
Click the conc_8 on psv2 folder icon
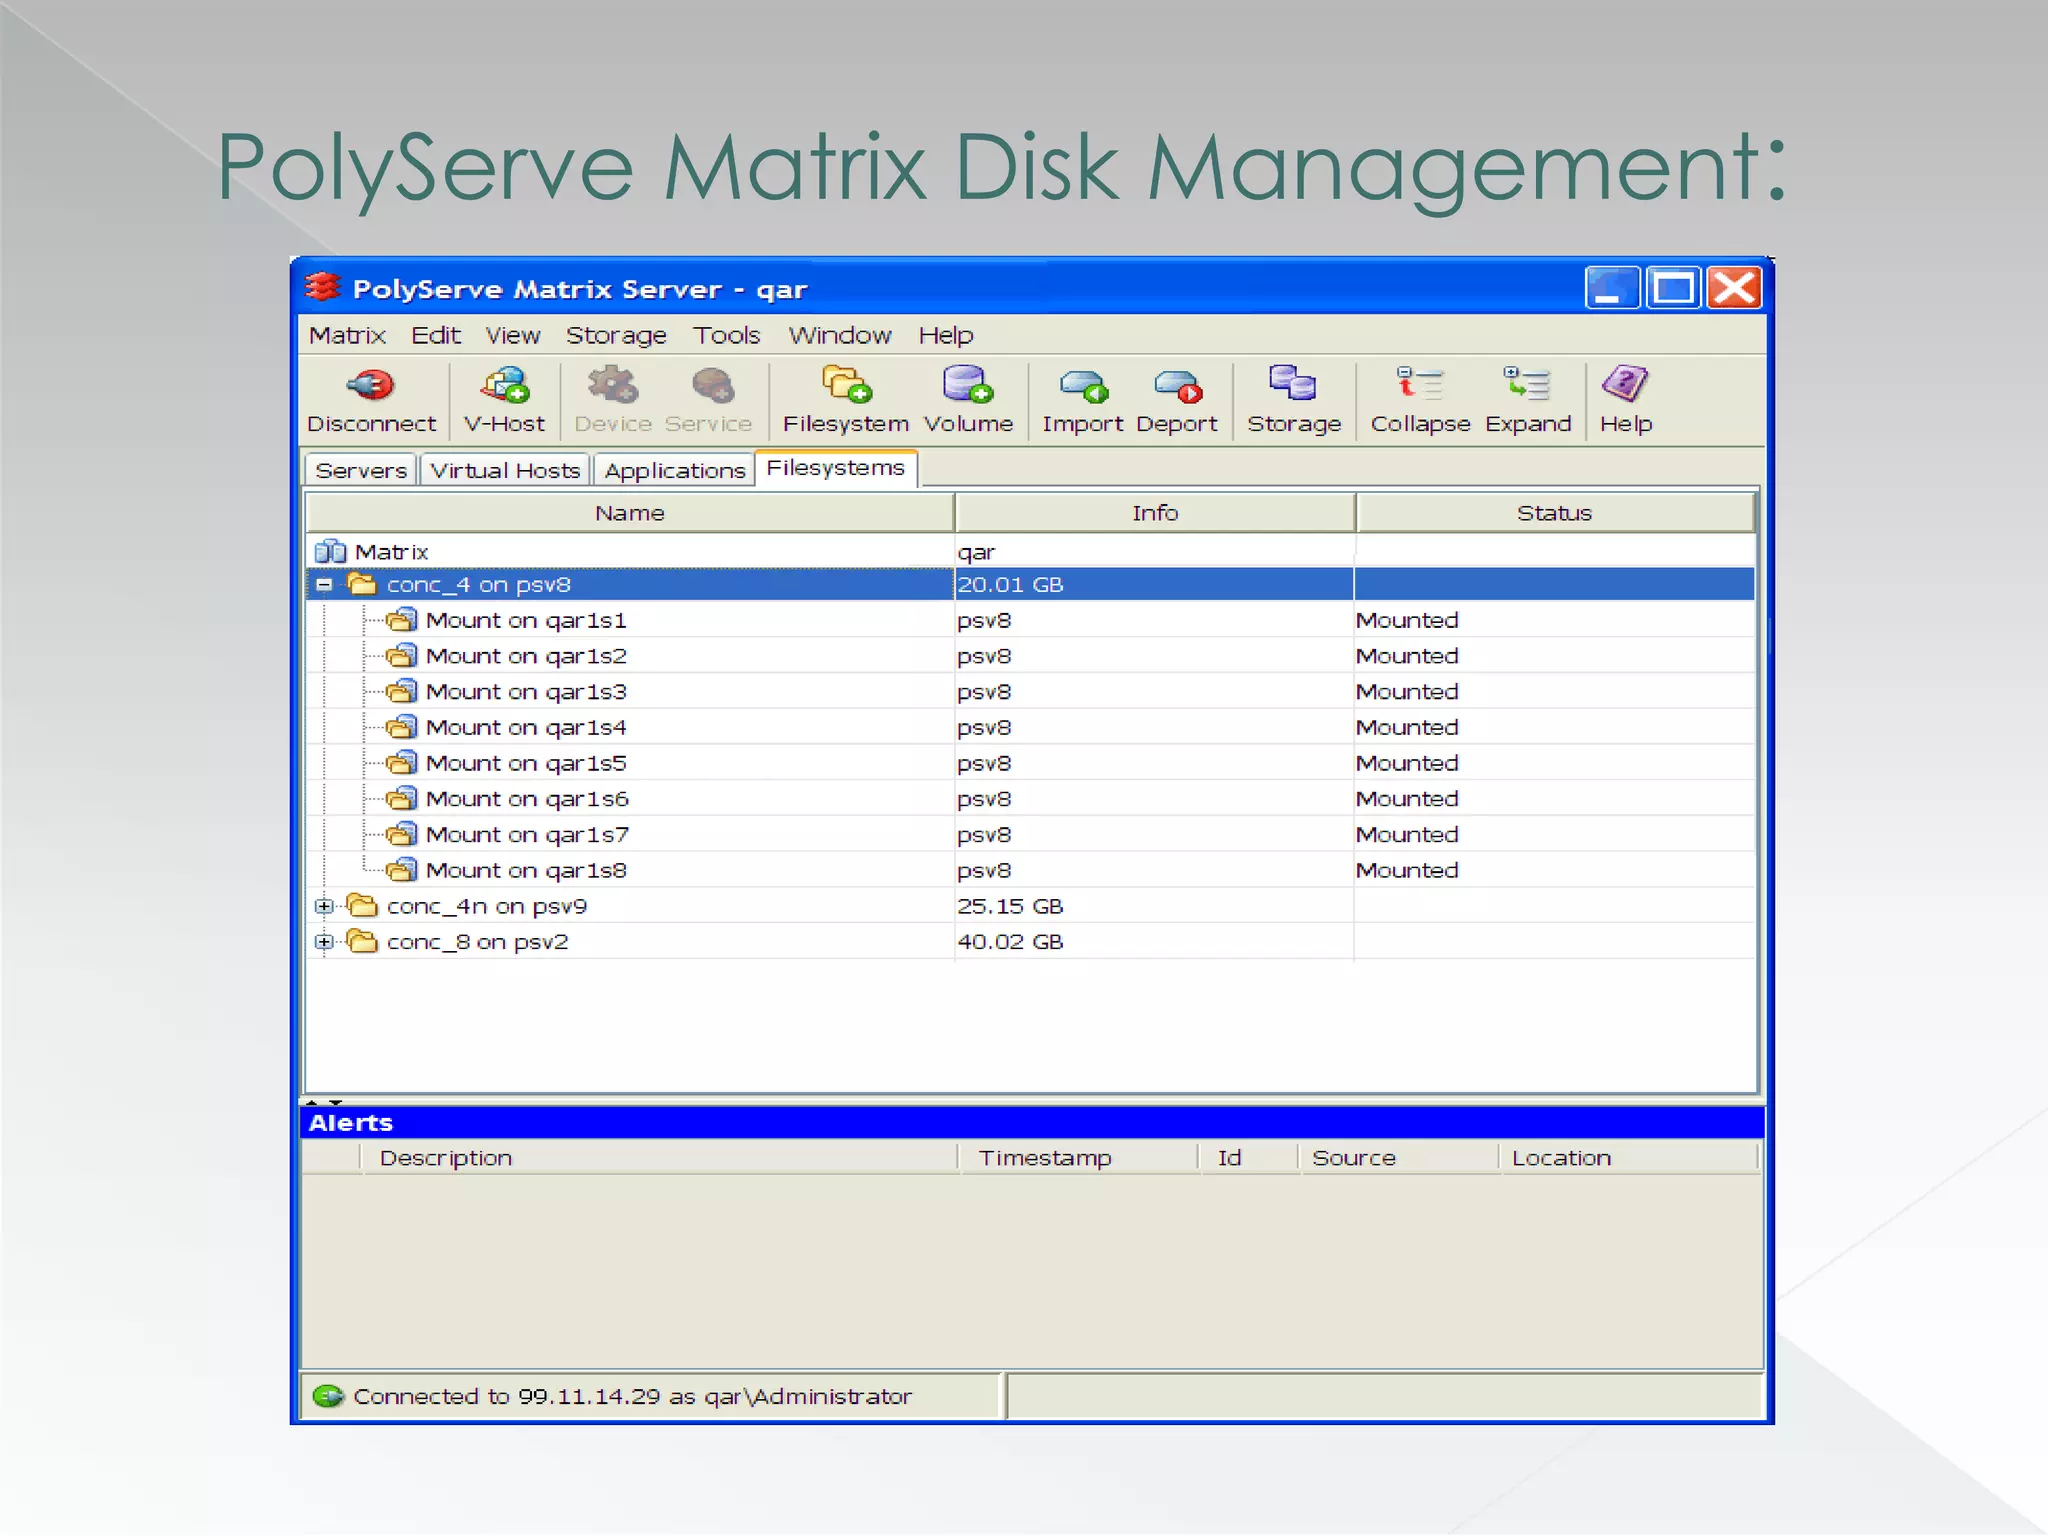(x=362, y=942)
